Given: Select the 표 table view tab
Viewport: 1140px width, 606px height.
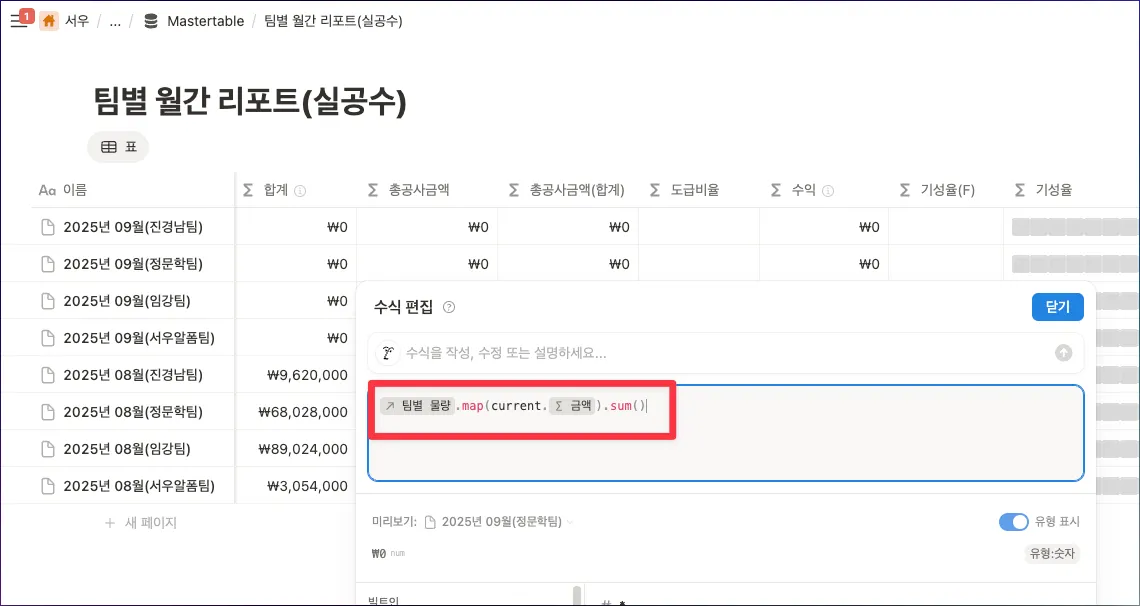Looking at the screenshot, I should 119,147.
